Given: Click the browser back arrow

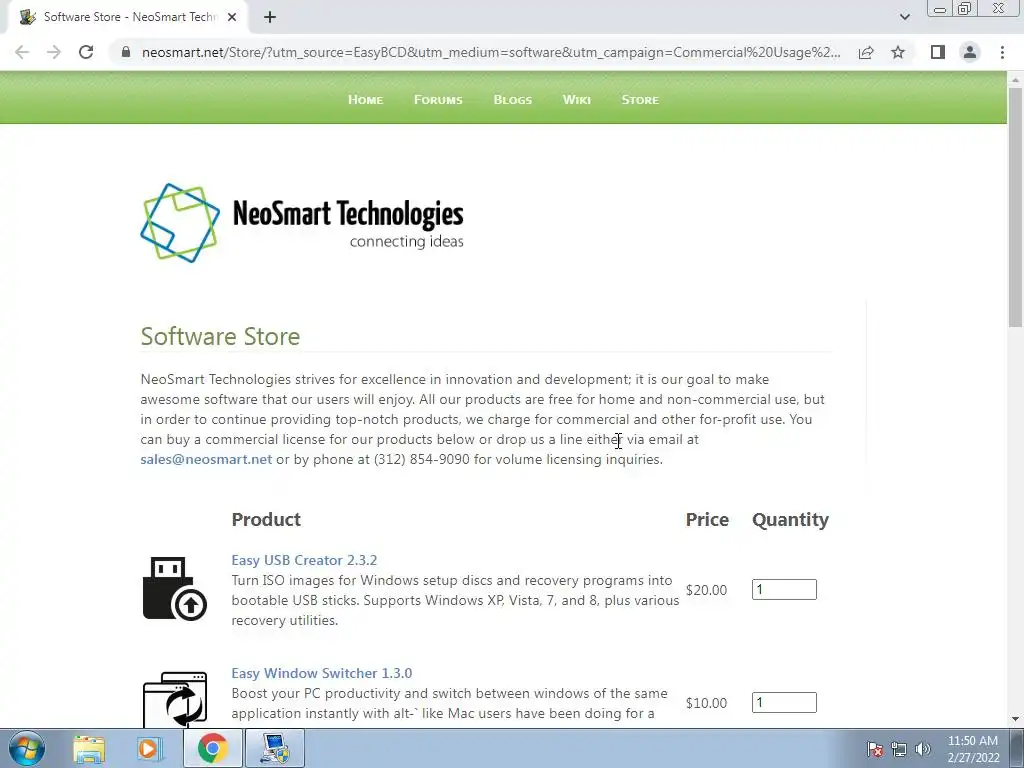Looking at the screenshot, I should [22, 52].
